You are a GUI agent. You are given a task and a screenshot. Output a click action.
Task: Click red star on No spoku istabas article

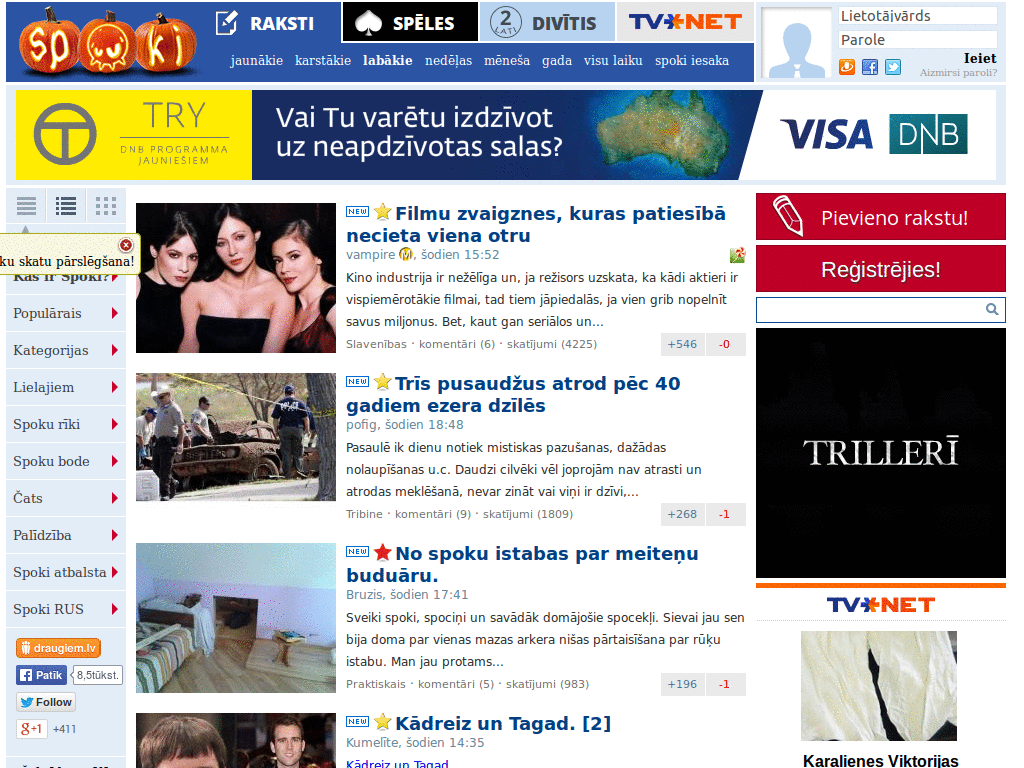point(383,552)
